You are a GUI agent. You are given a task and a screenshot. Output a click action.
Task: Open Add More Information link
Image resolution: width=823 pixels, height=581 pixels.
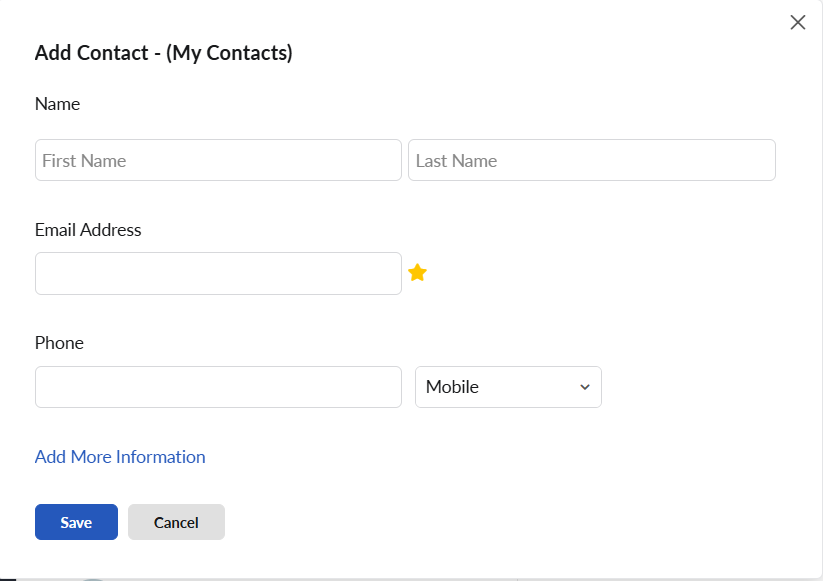click(x=120, y=457)
